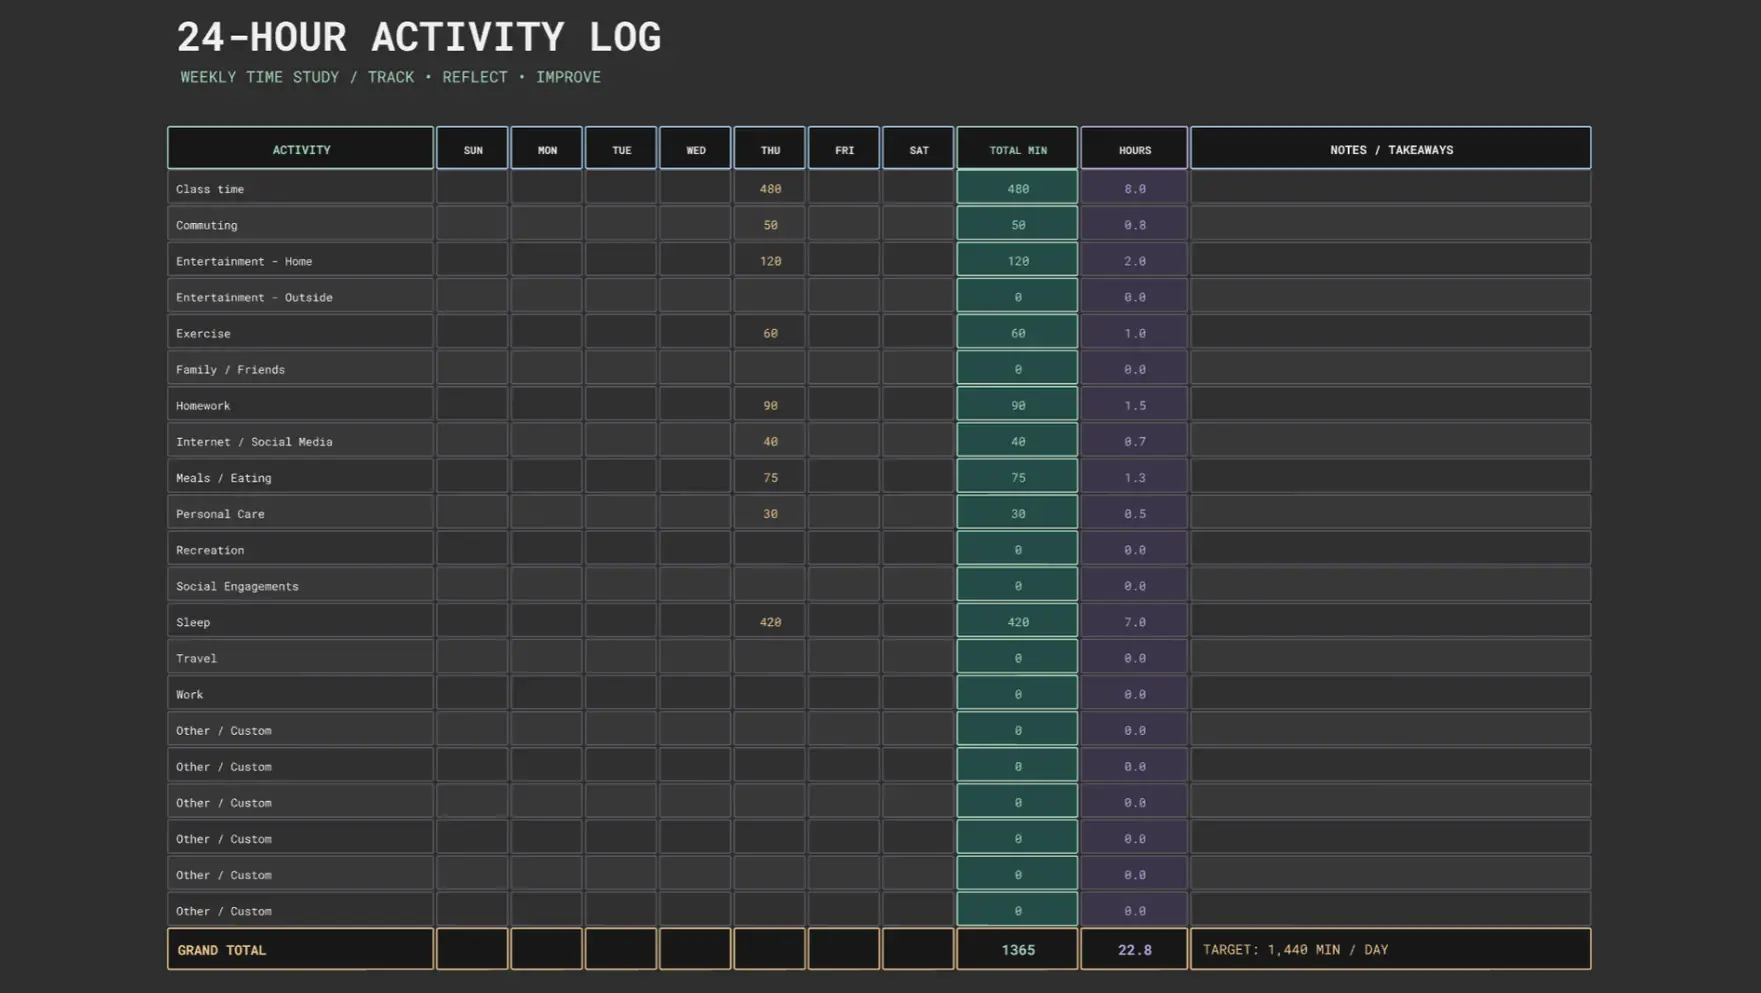Click the Notes cell for Exercise
The height and width of the screenshot is (993, 1761).
[1390, 332]
